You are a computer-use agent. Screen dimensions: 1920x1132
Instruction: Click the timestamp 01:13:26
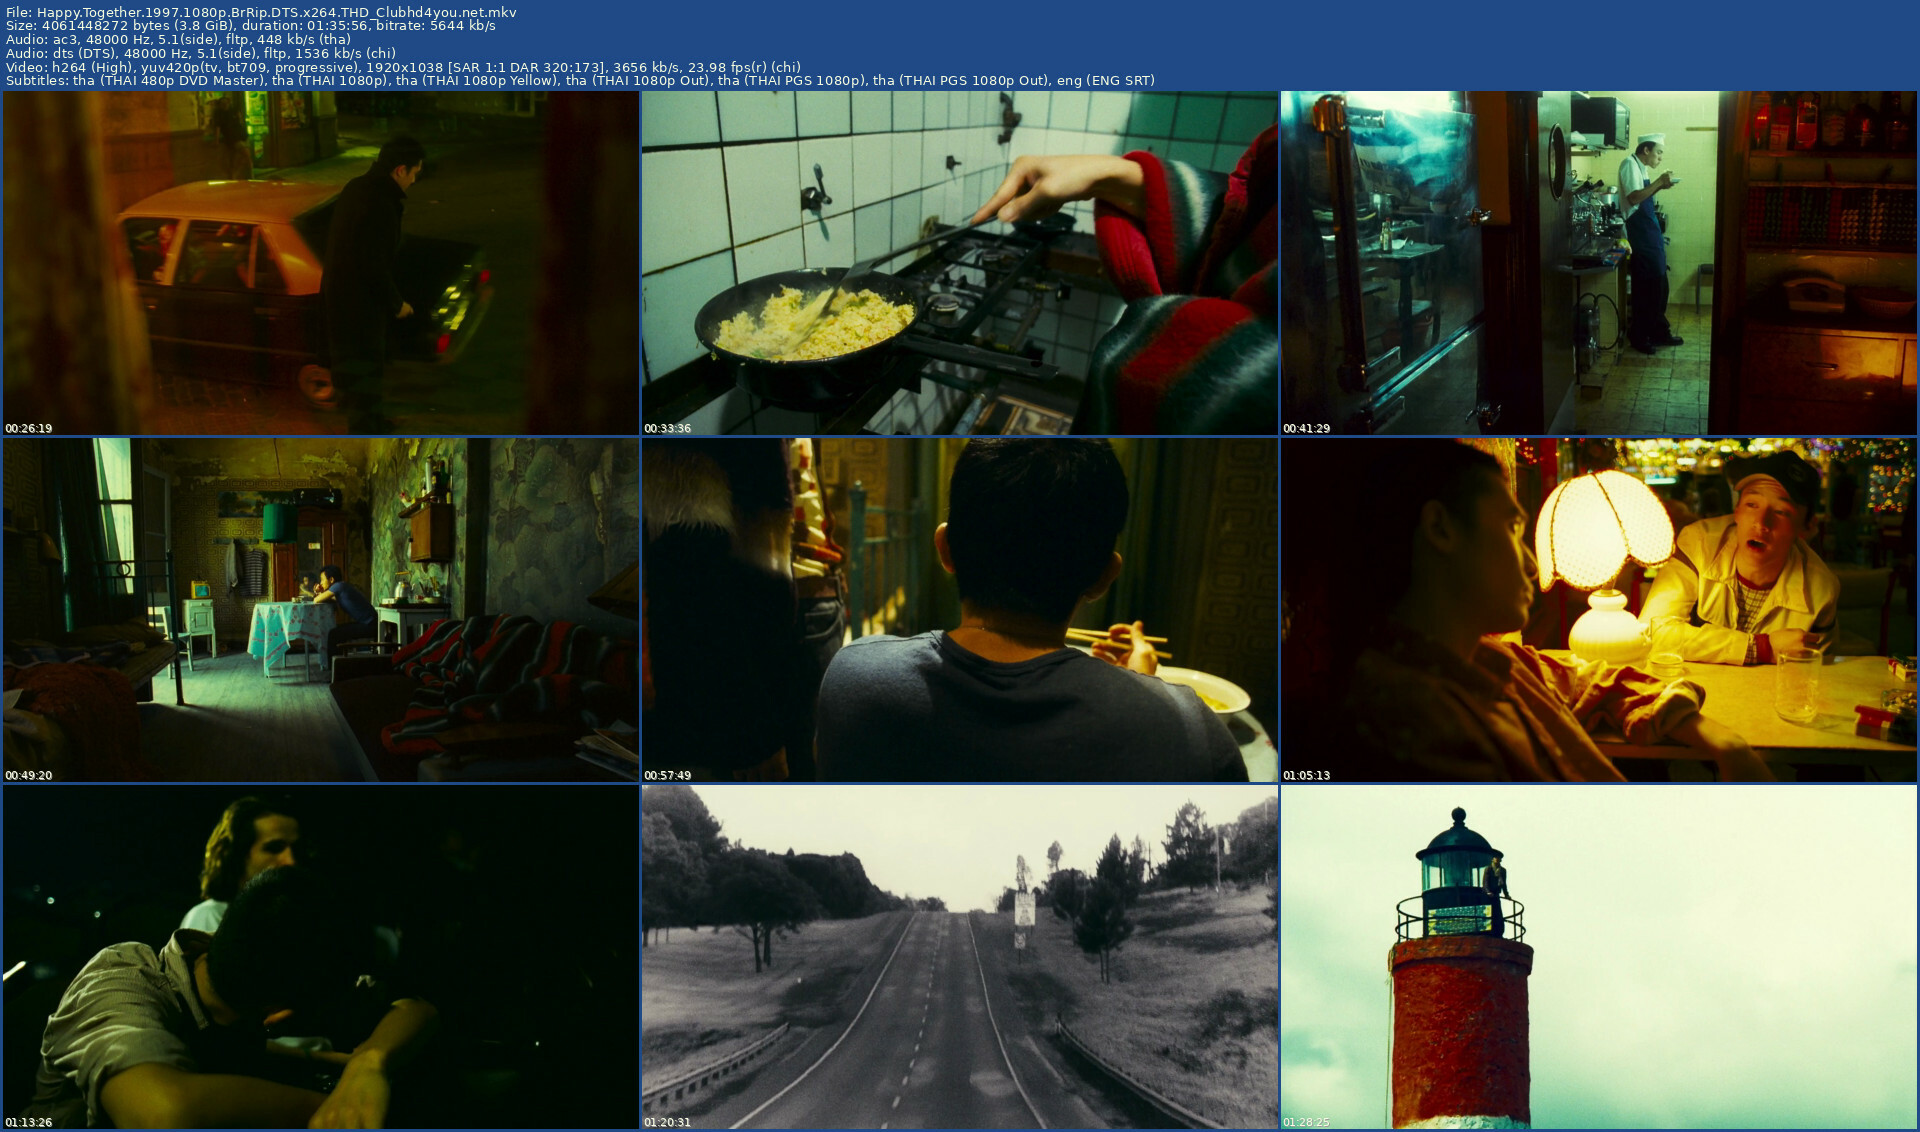(x=29, y=1122)
